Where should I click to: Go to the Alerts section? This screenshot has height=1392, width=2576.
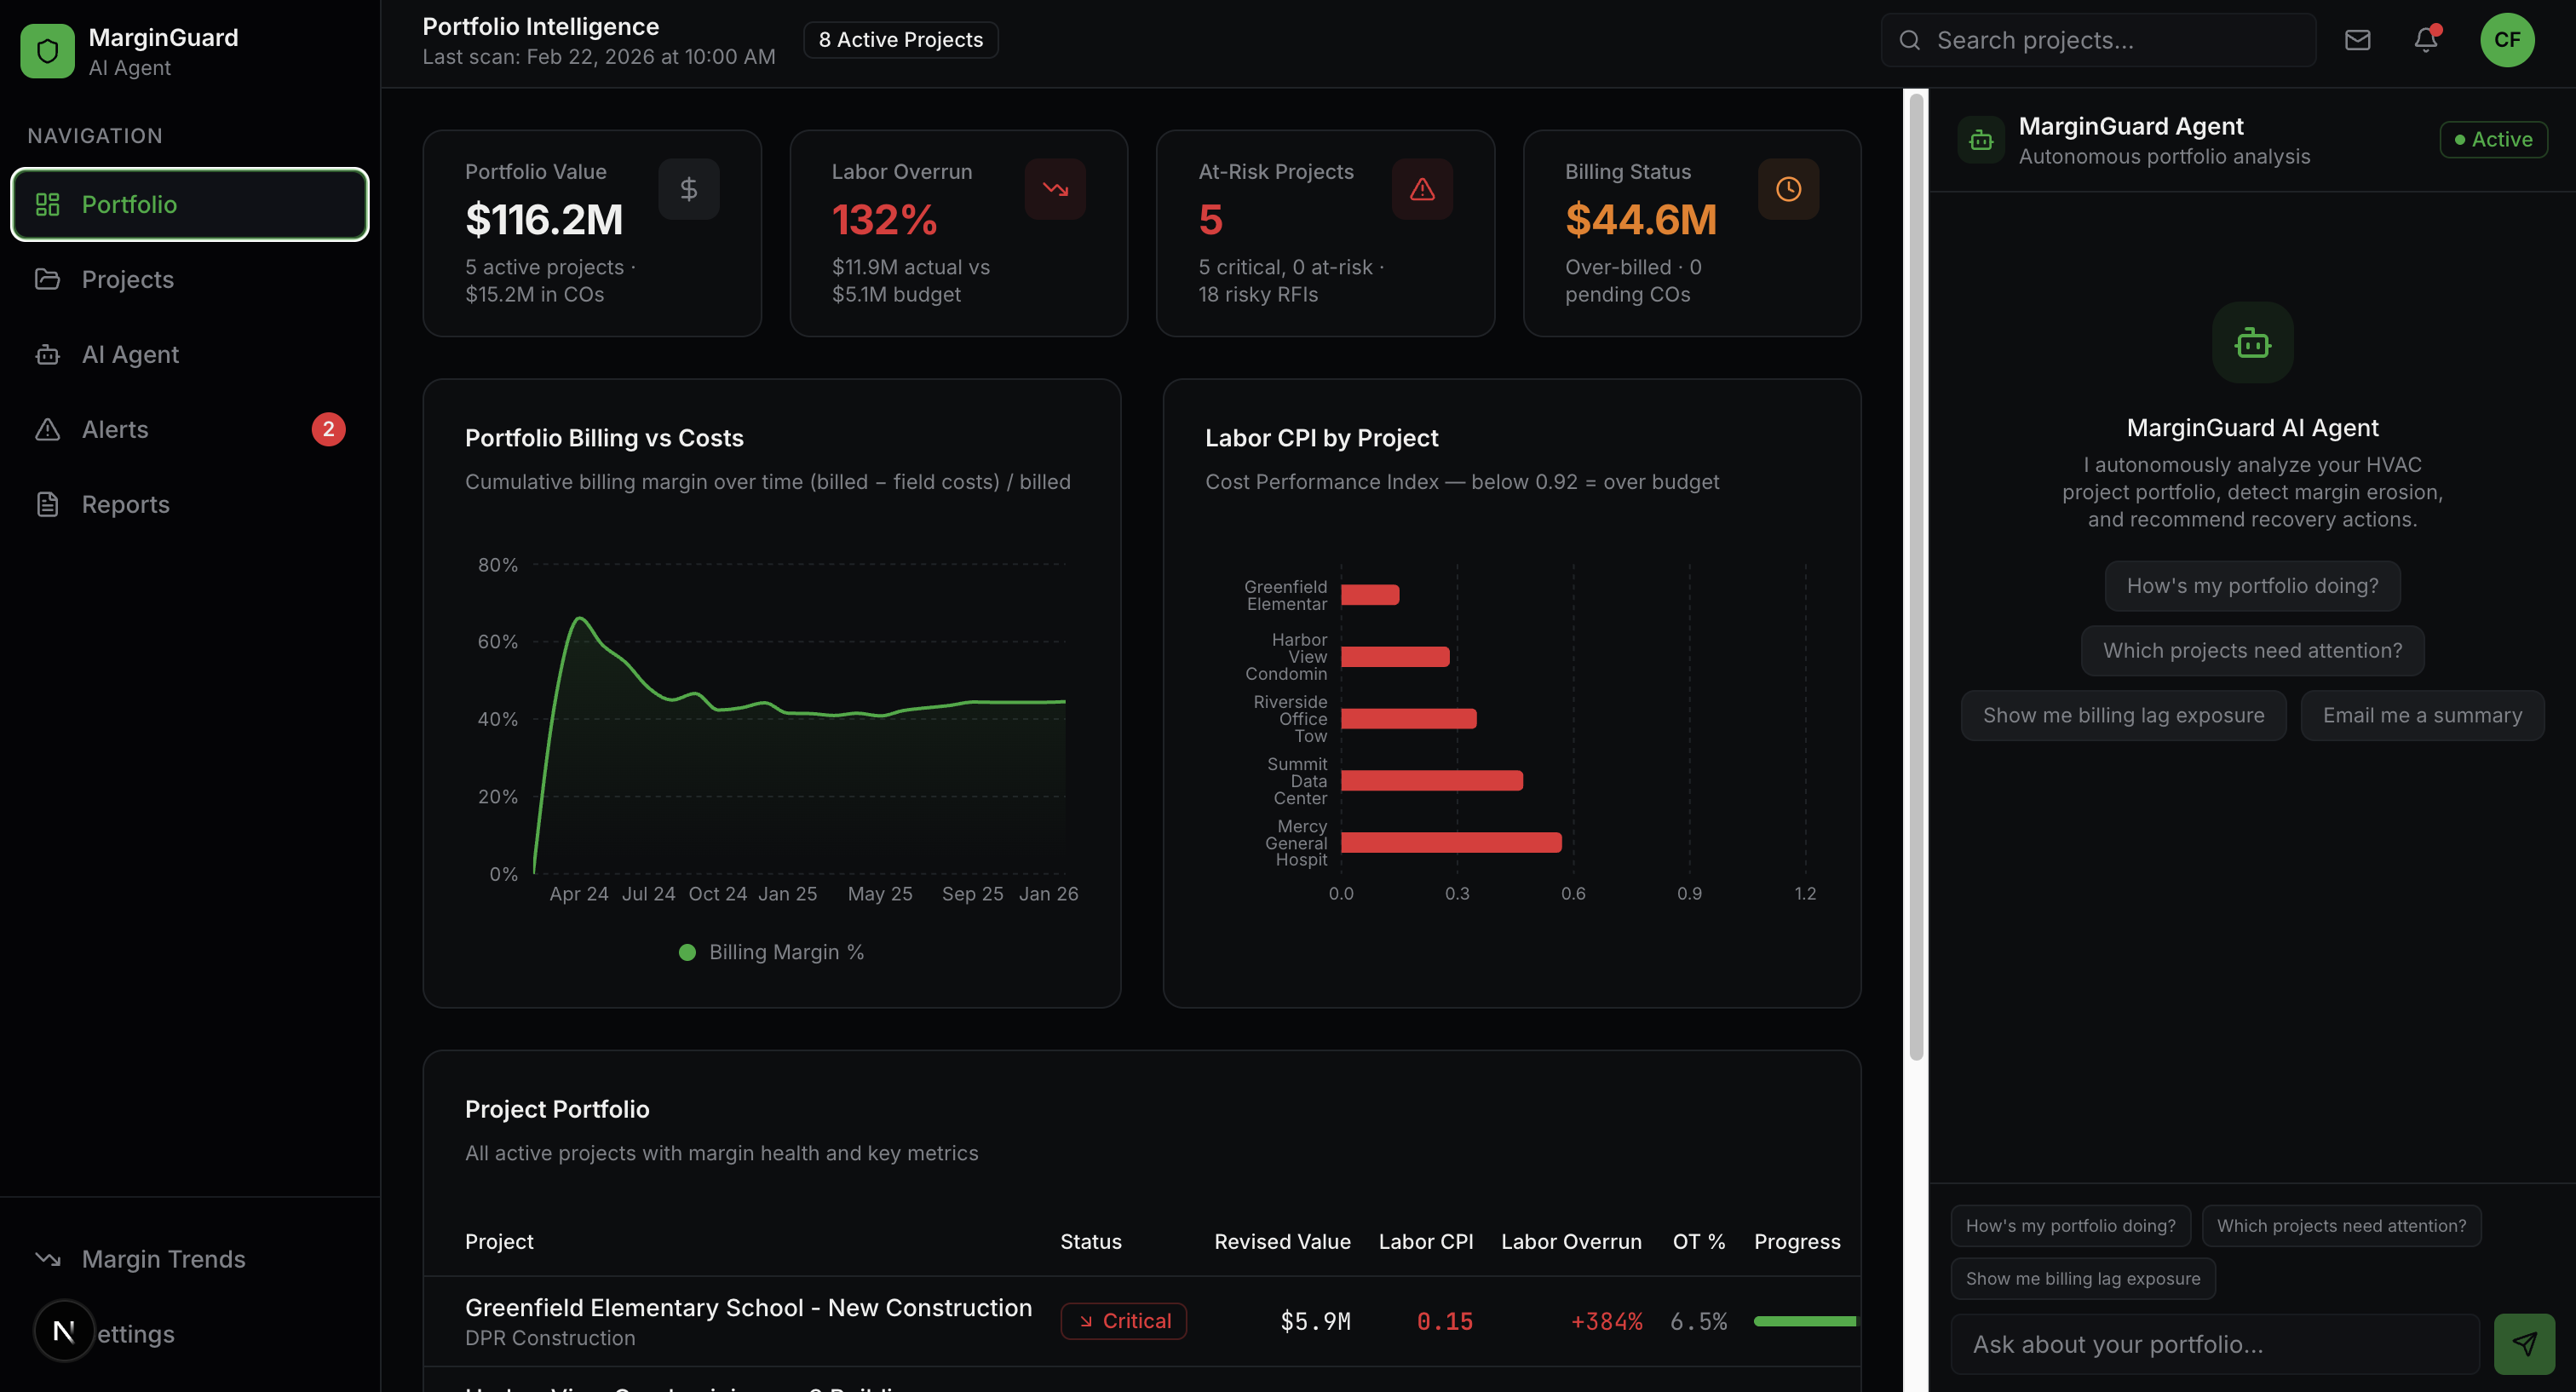pyautogui.click(x=115, y=429)
